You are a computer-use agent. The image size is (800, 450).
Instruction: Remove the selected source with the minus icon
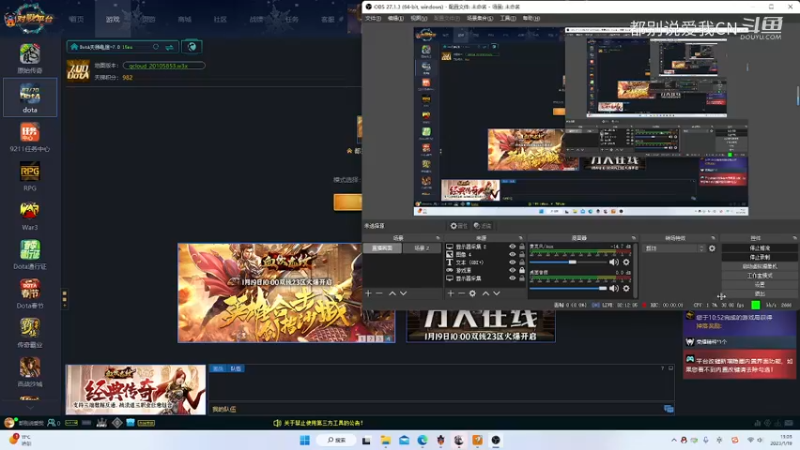[x=461, y=293]
